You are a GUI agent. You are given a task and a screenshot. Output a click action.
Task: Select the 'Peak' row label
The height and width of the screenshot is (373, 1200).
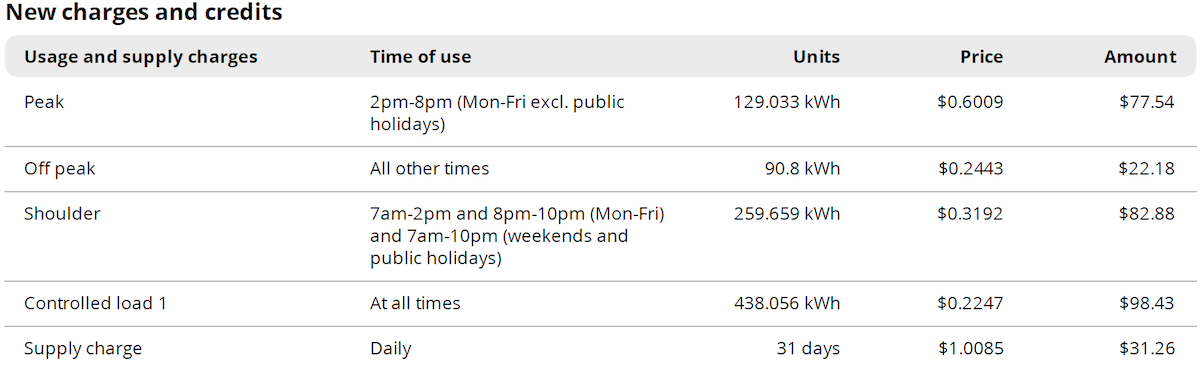pyautogui.click(x=44, y=102)
